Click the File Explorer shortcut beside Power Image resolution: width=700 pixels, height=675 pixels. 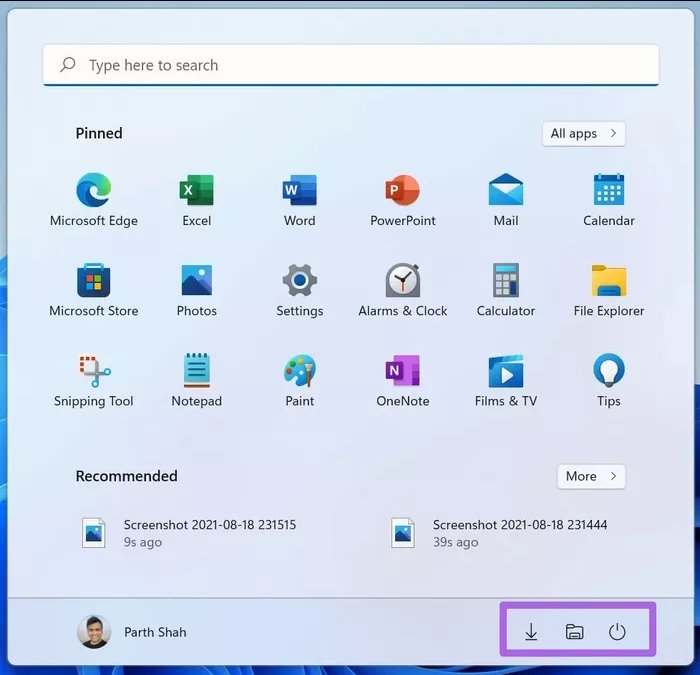tap(574, 632)
